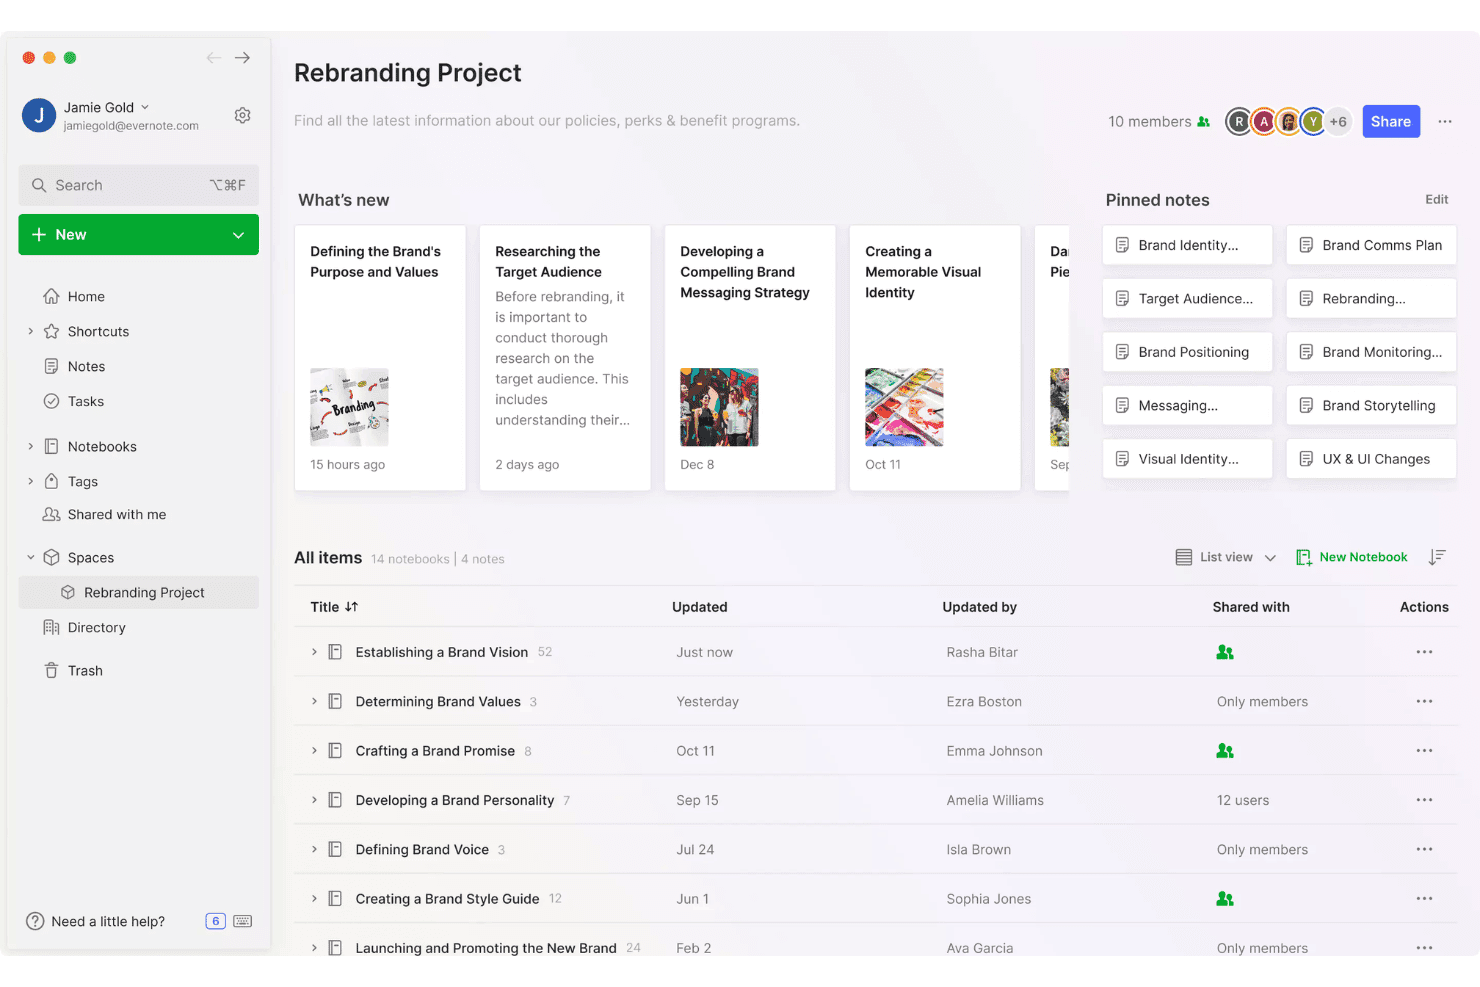
Task: Click shared members icon for Creating a Brand Style Guide
Action: tap(1225, 899)
